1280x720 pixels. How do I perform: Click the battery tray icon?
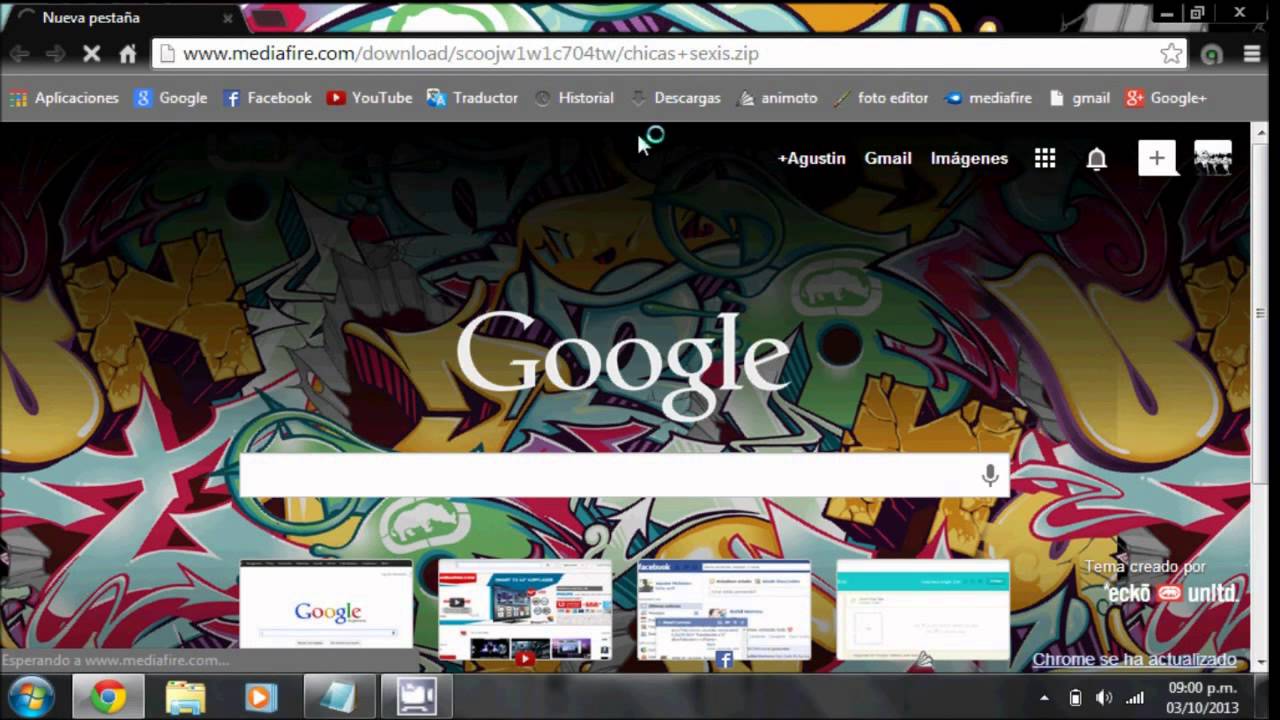click(x=1075, y=698)
